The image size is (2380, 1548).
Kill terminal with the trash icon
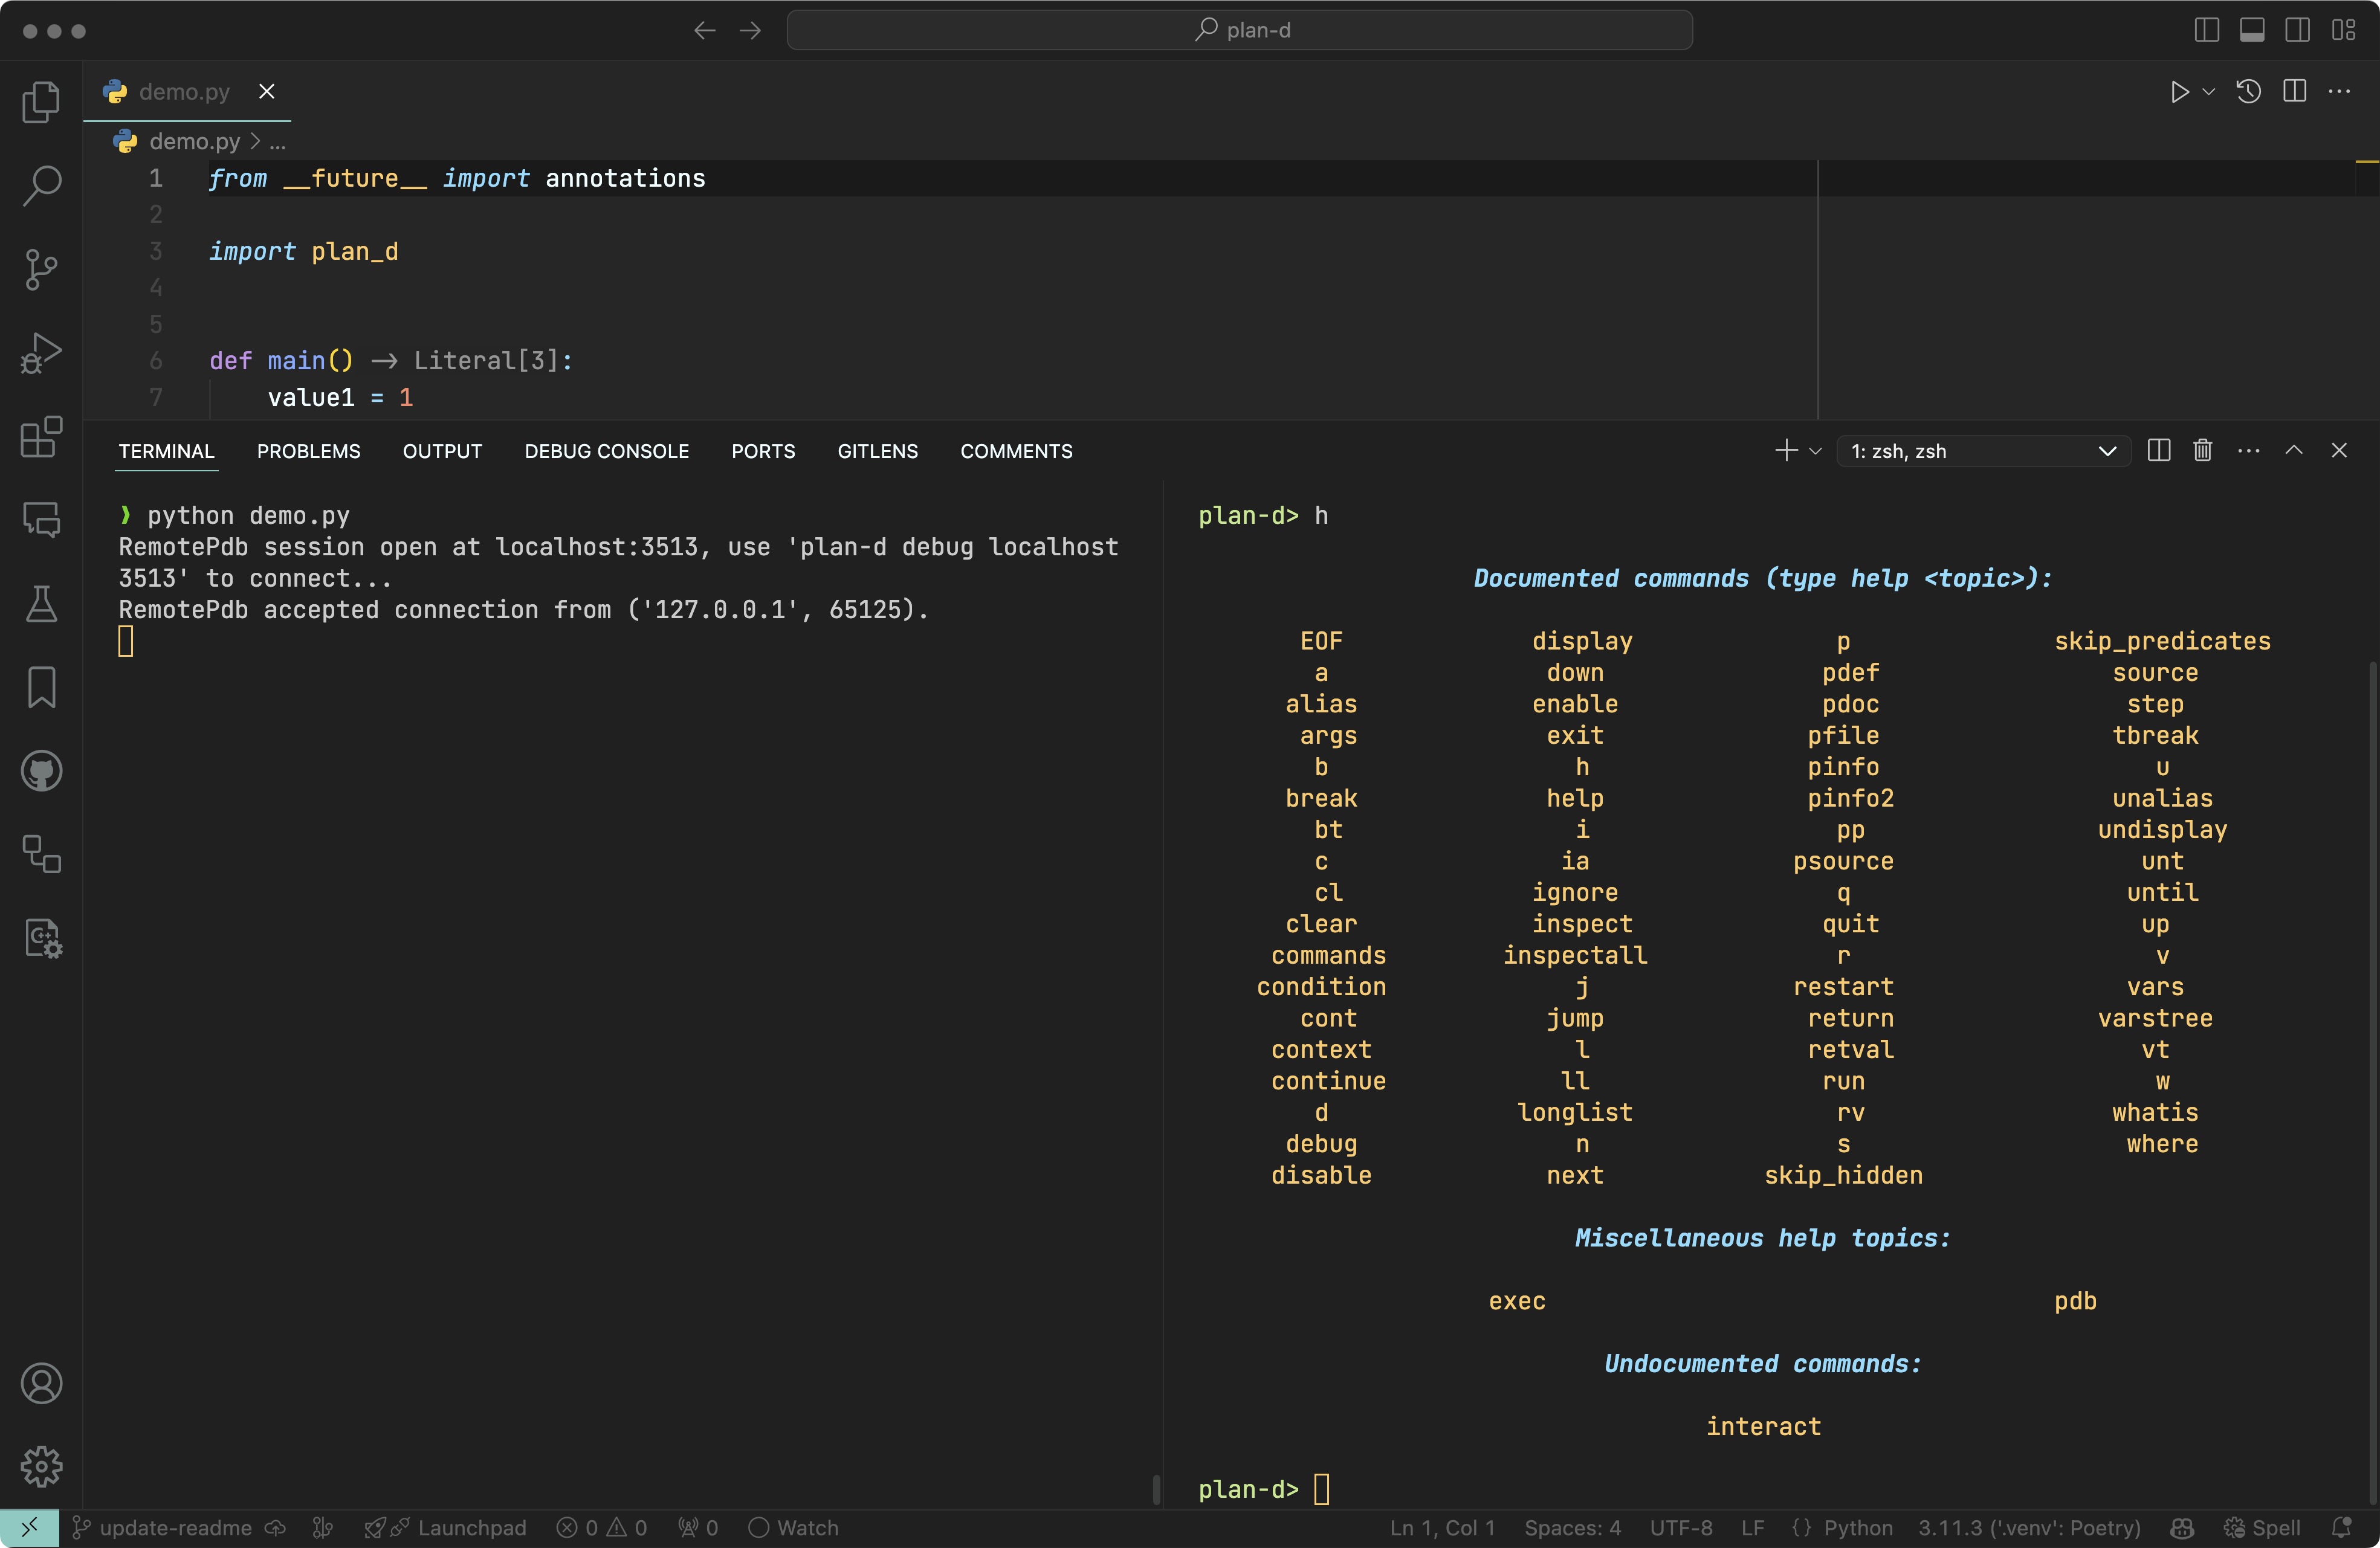coord(2202,451)
